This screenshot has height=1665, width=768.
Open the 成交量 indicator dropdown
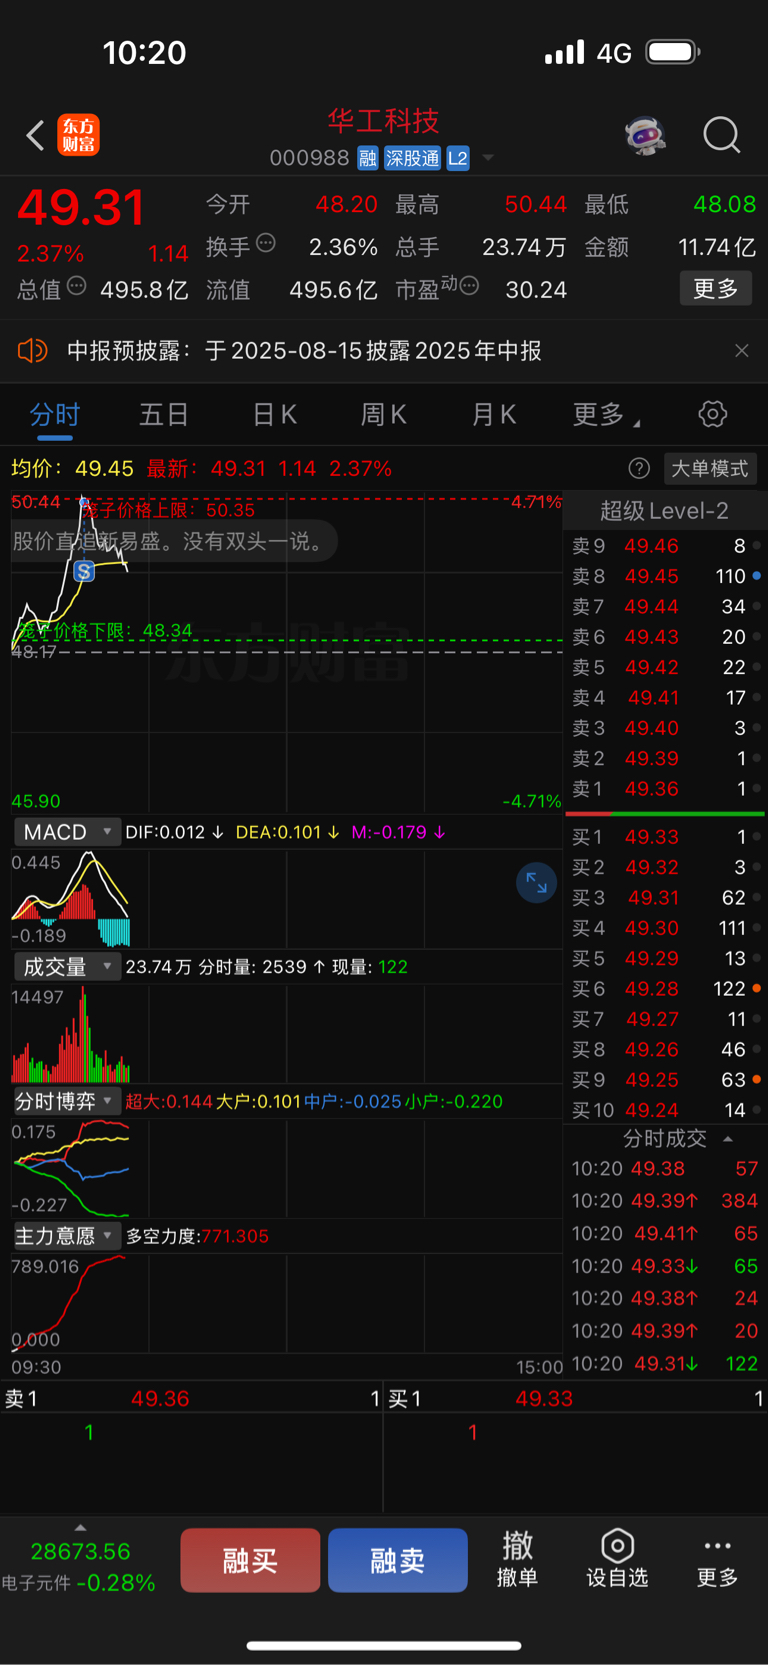66,967
